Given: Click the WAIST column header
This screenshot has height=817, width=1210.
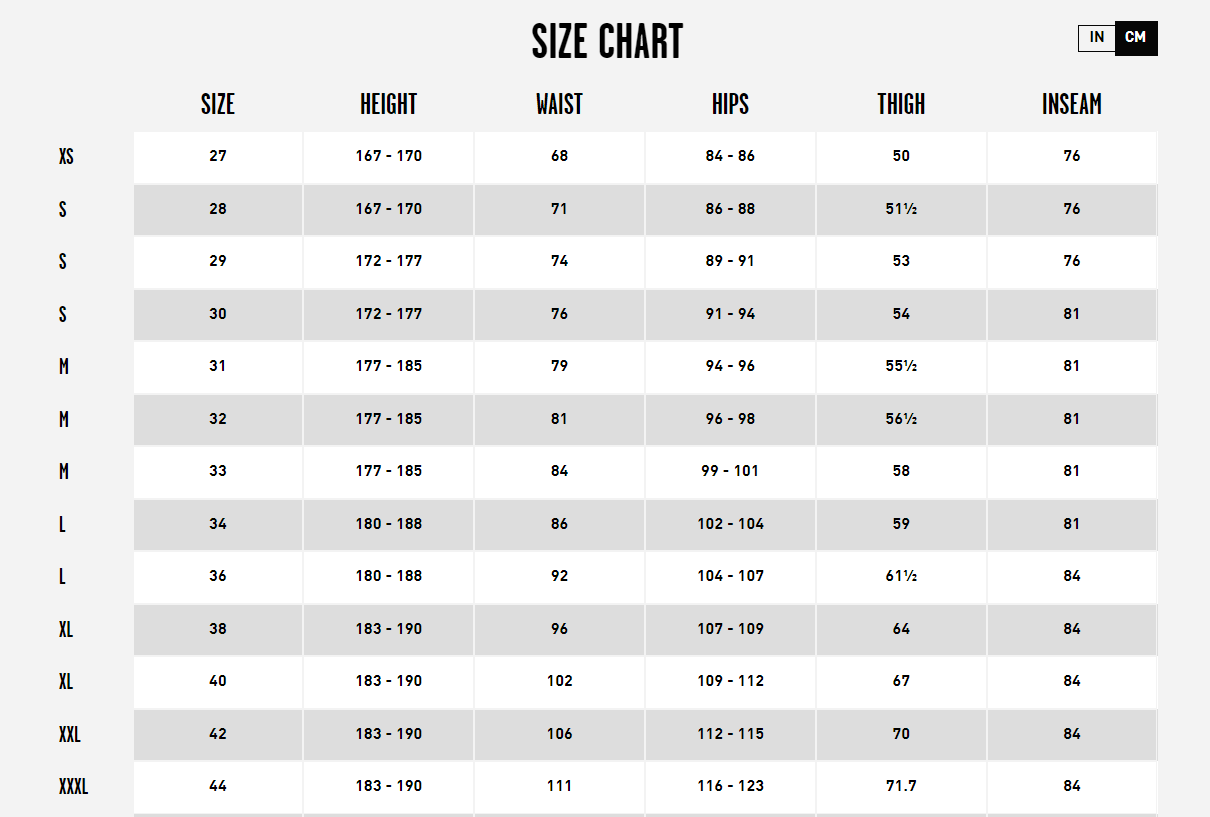Looking at the screenshot, I should (x=559, y=104).
